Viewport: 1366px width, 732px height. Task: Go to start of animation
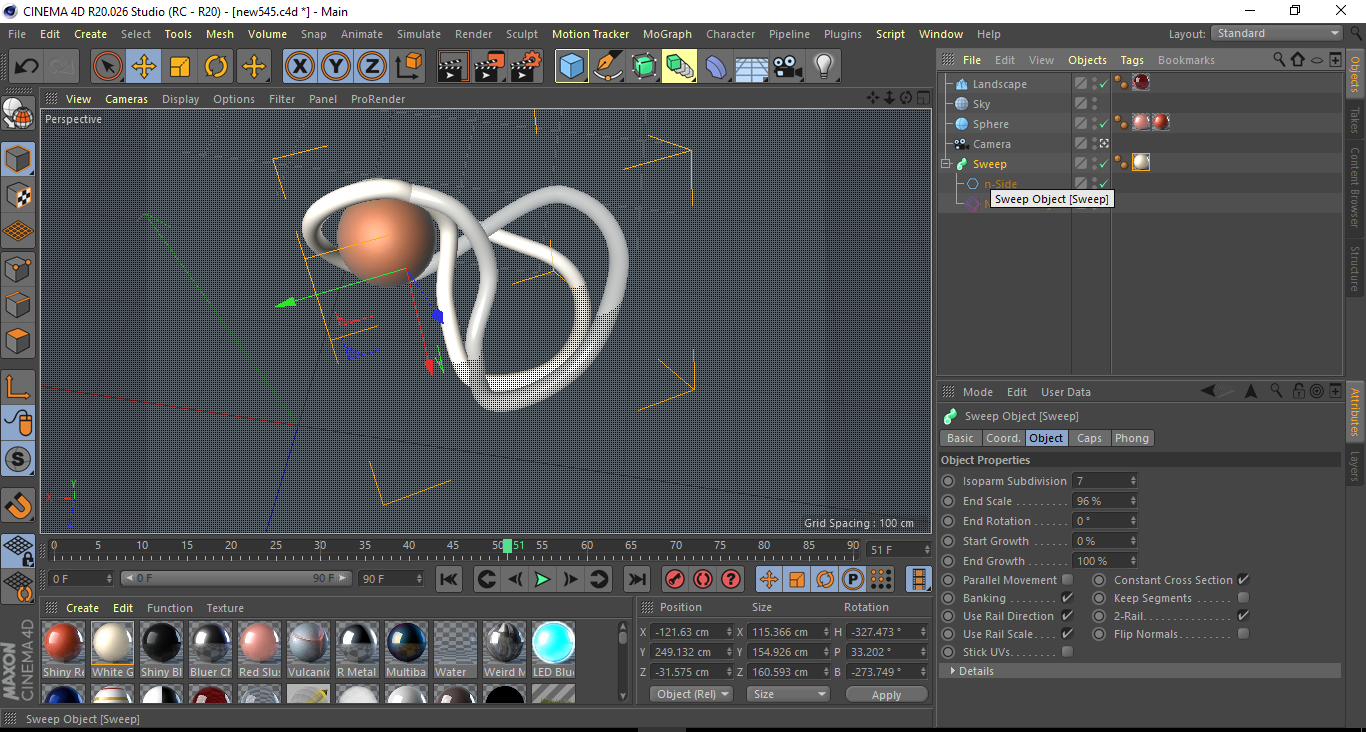(x=449, y=579)
